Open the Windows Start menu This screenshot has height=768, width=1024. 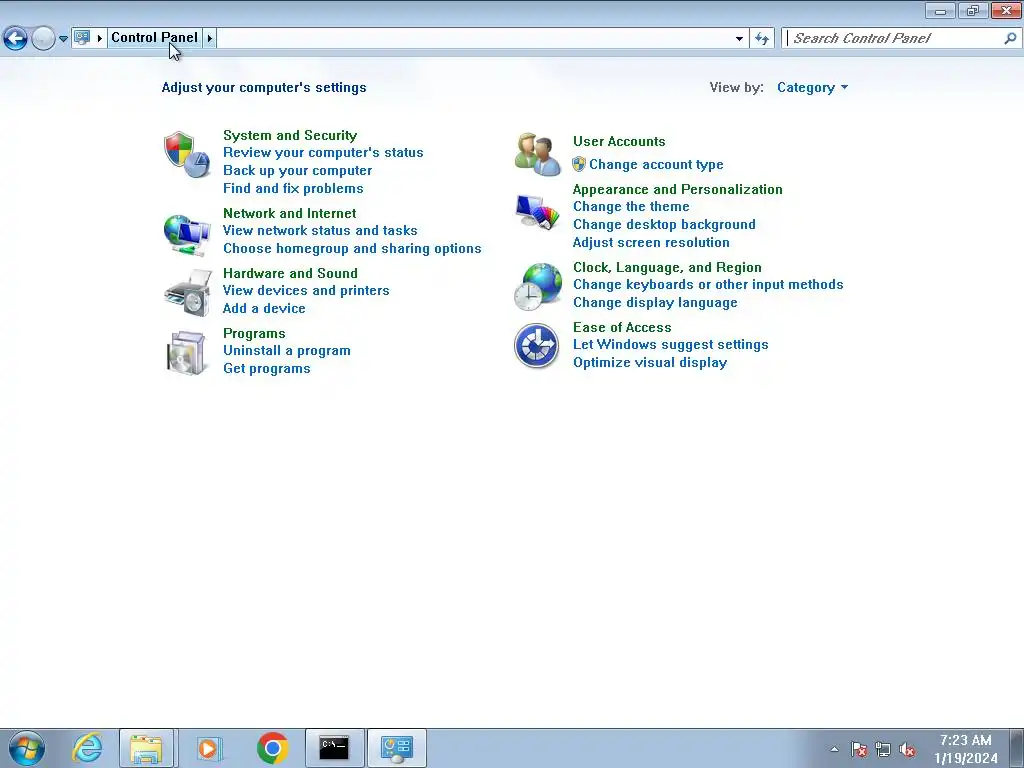tap(27, 748)
